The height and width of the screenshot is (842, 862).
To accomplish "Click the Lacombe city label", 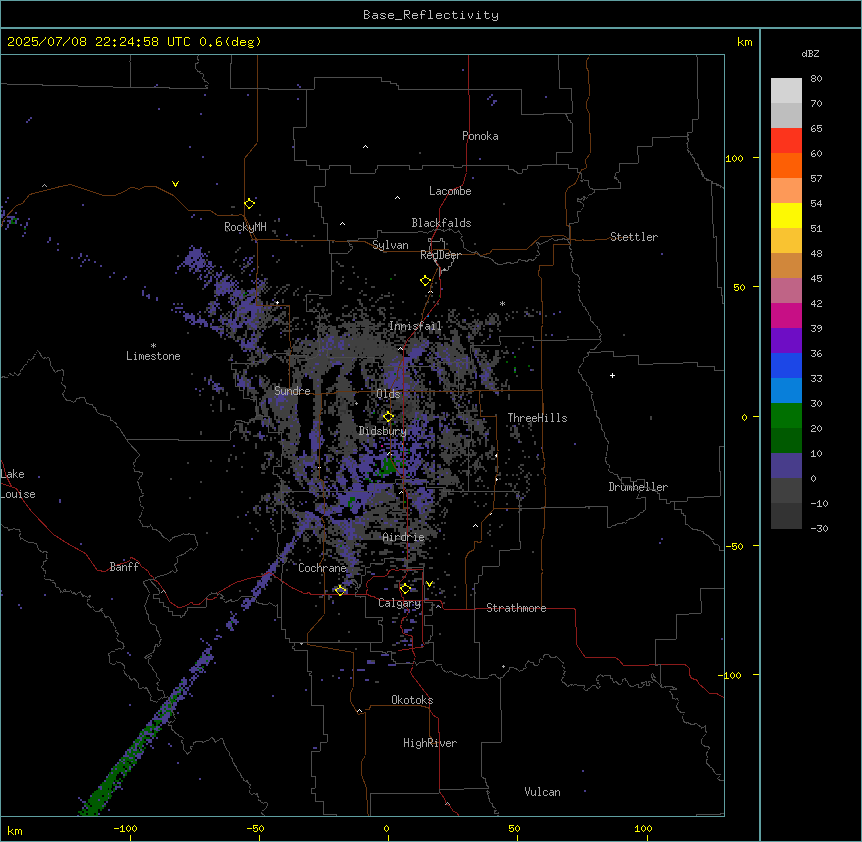I will click(x=450, y=191).
